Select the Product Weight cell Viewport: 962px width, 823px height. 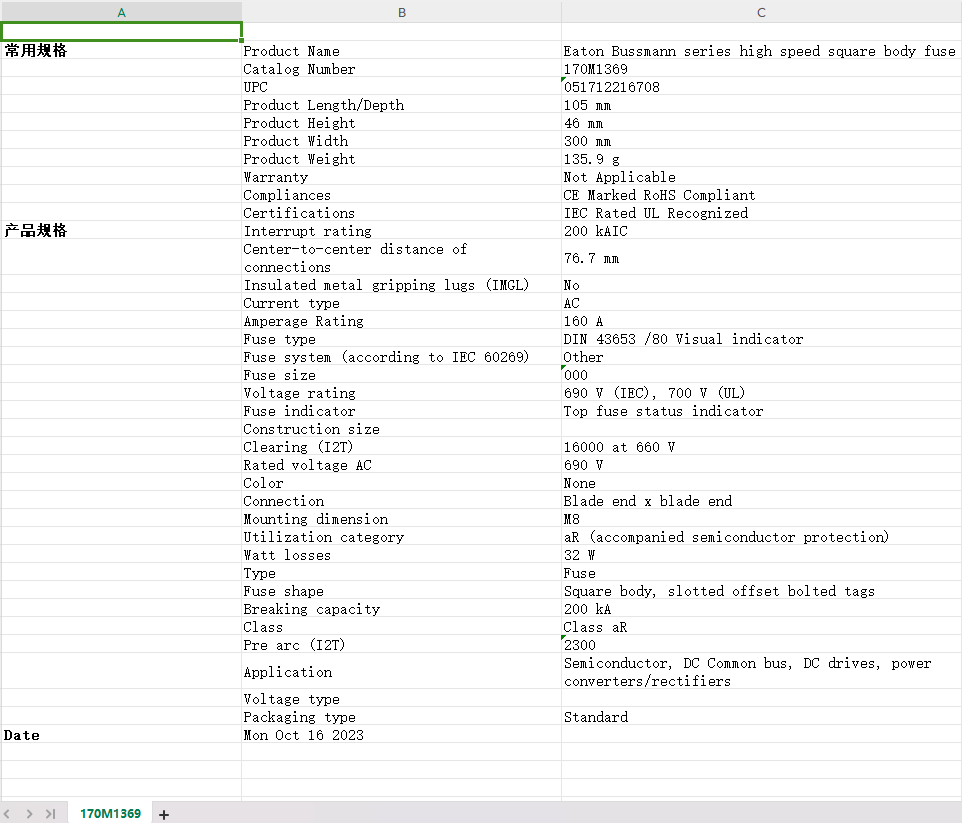(x=401, y=159)
